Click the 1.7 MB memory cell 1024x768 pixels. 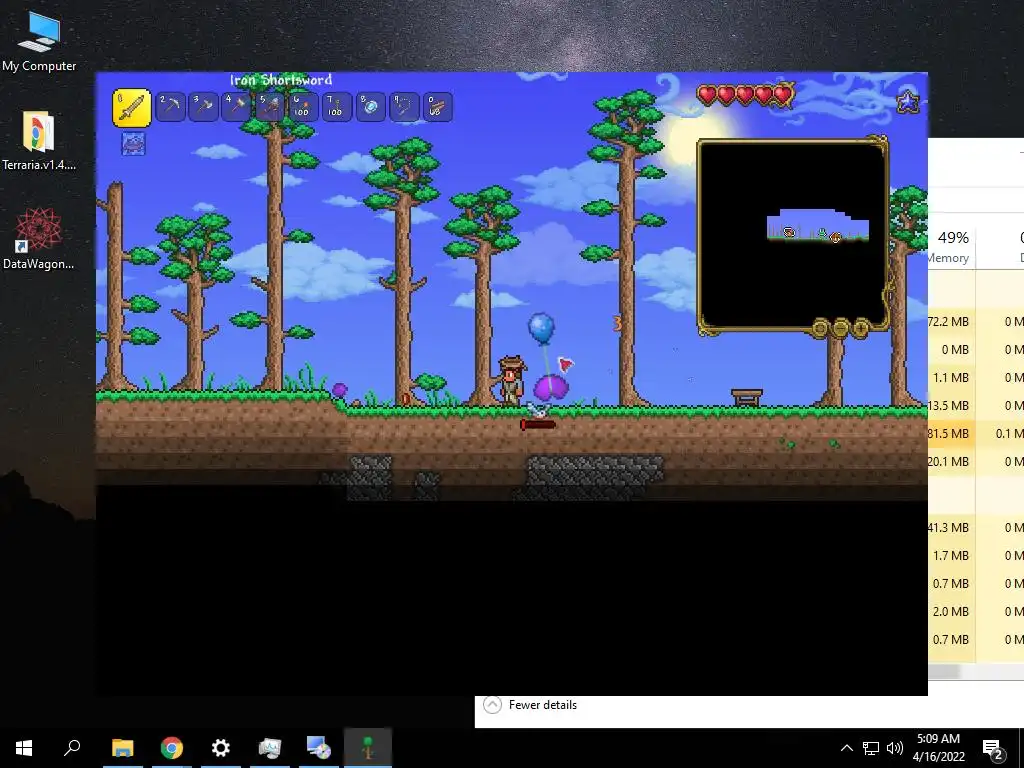click(952, 556)
